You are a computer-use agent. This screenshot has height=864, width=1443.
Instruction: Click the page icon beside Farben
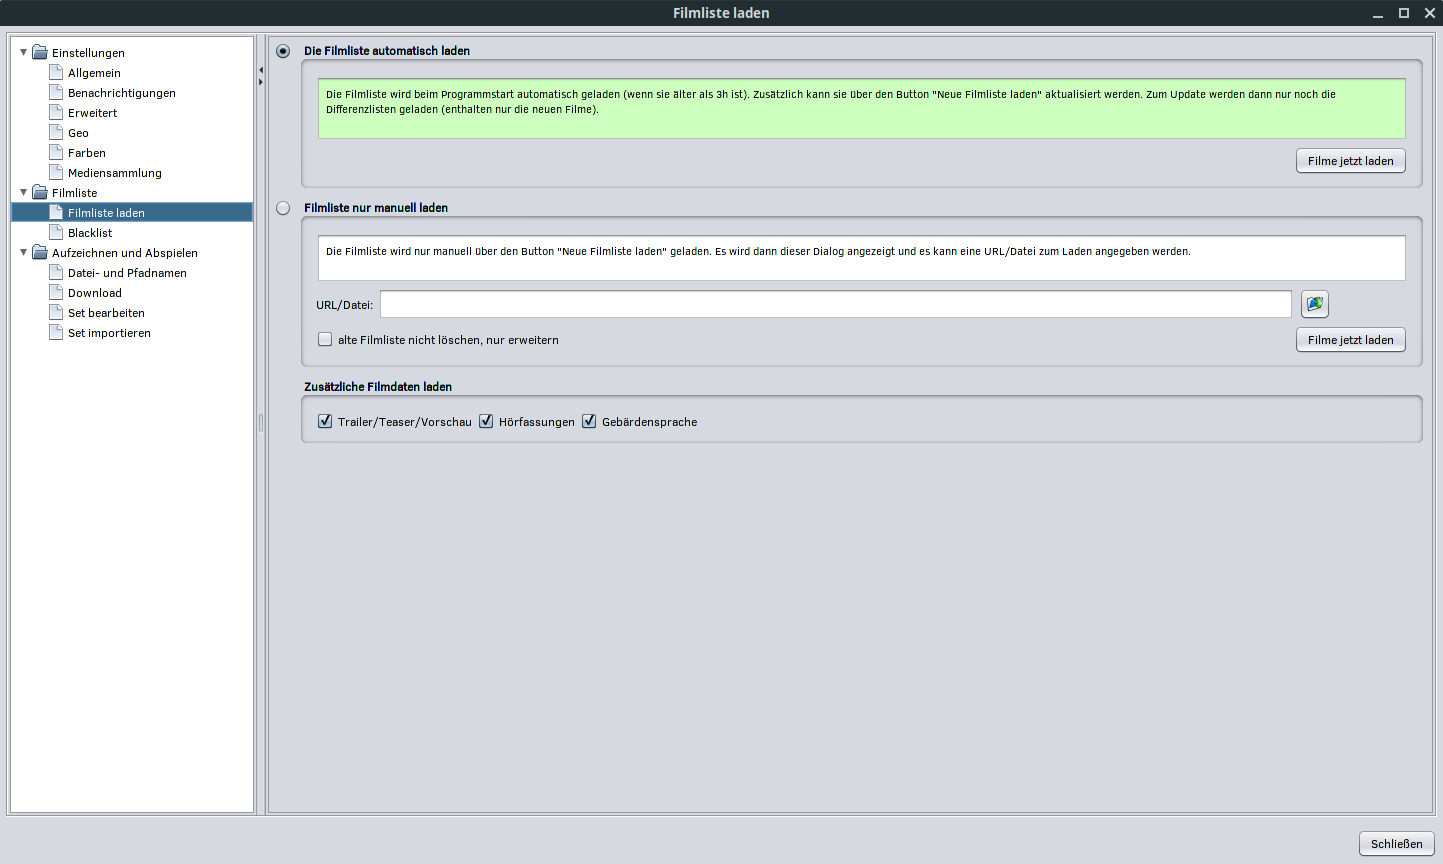tap(57, 153)
